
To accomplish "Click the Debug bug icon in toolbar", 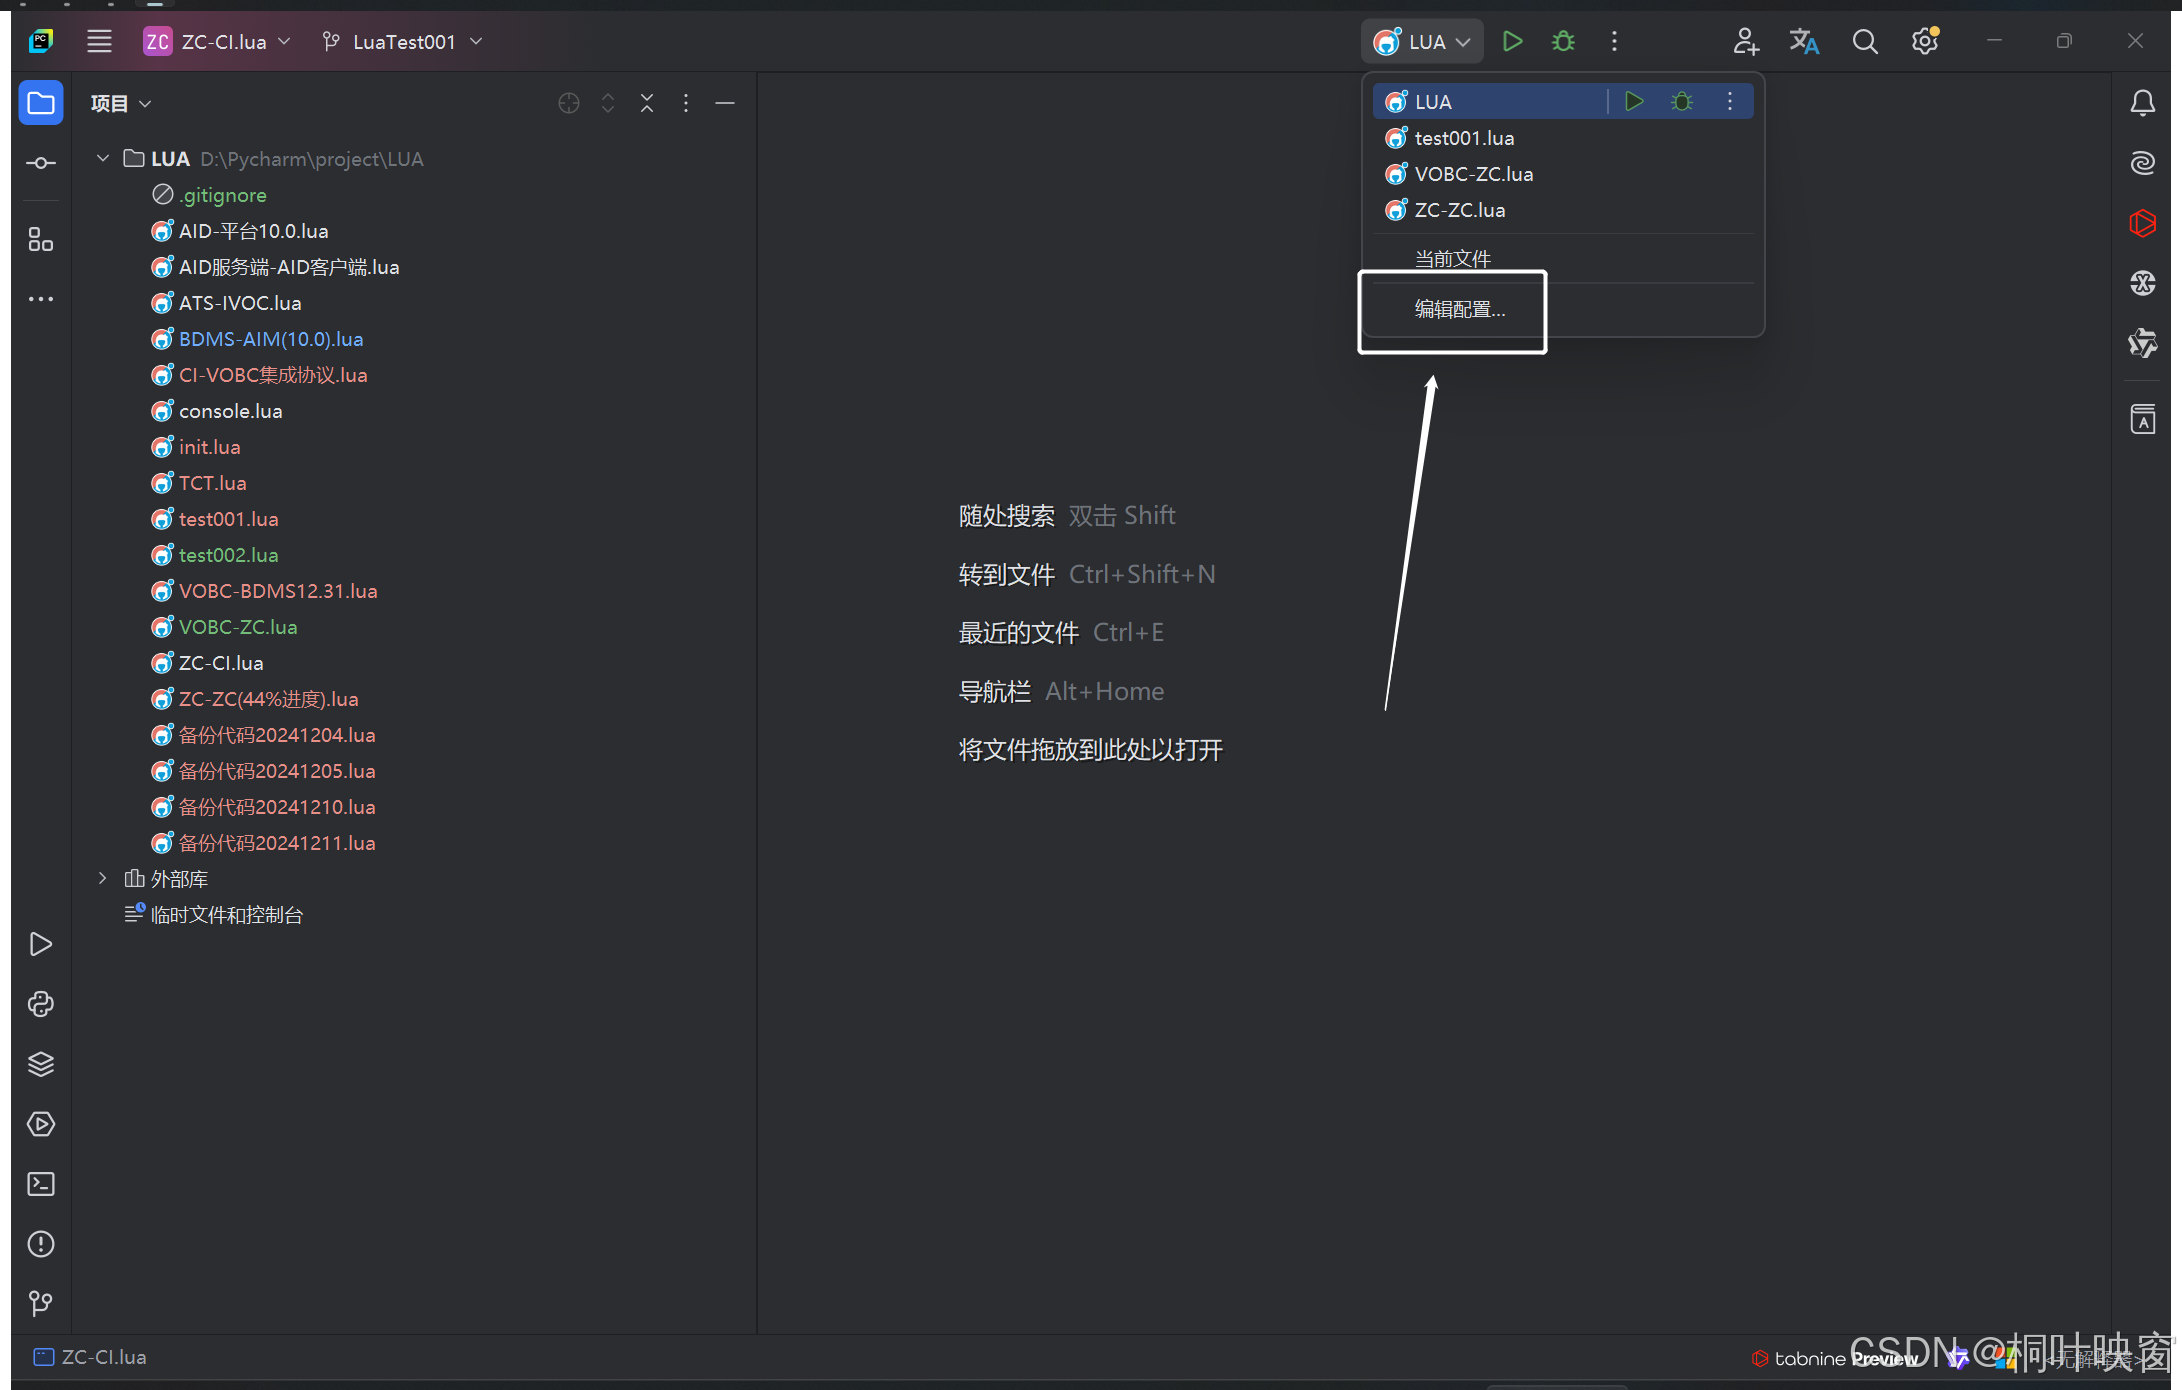I will pyautogui.click(x=1563, y=42).
